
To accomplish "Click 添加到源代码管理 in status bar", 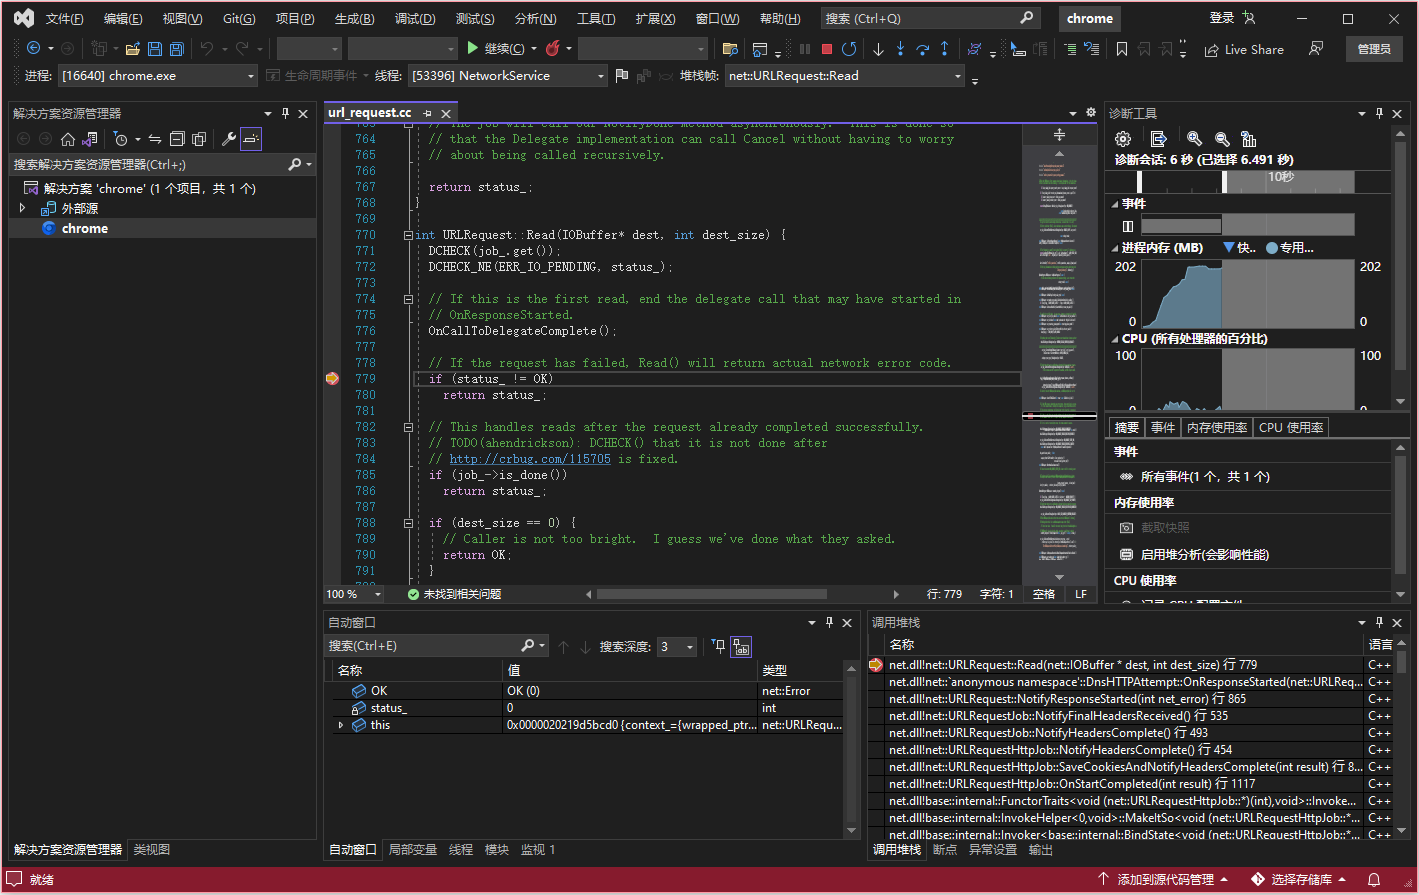I will tap(1163, 880).
